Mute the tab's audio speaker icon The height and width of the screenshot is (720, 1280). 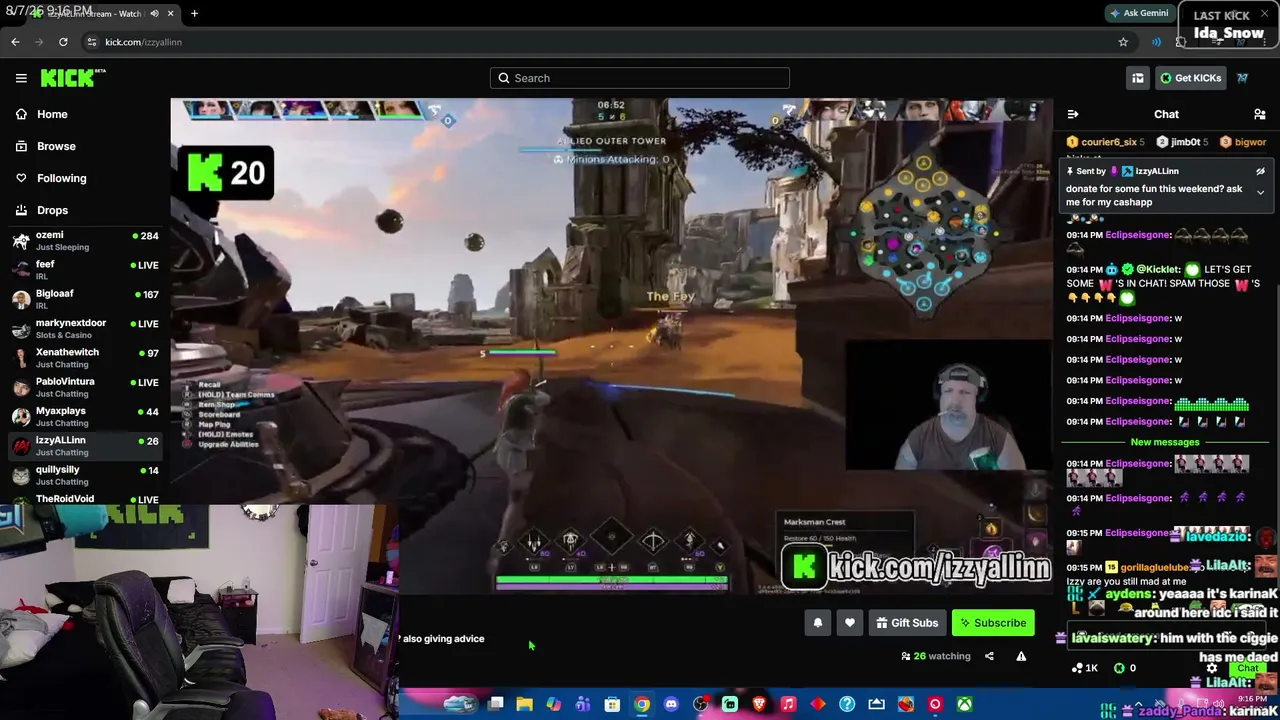154,14
